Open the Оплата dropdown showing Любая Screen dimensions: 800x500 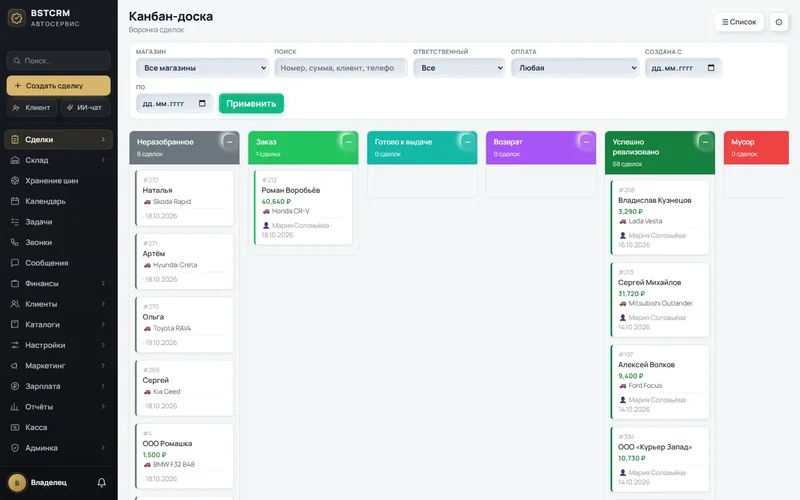coord(575,68)
